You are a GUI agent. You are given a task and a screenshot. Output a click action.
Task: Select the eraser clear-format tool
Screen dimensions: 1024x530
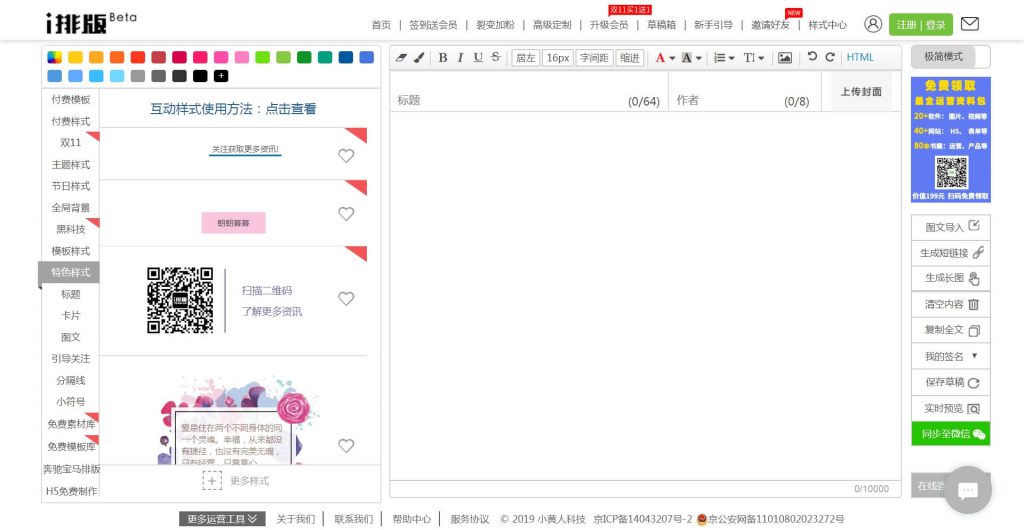pyautogui.click(x=402, y=58)
